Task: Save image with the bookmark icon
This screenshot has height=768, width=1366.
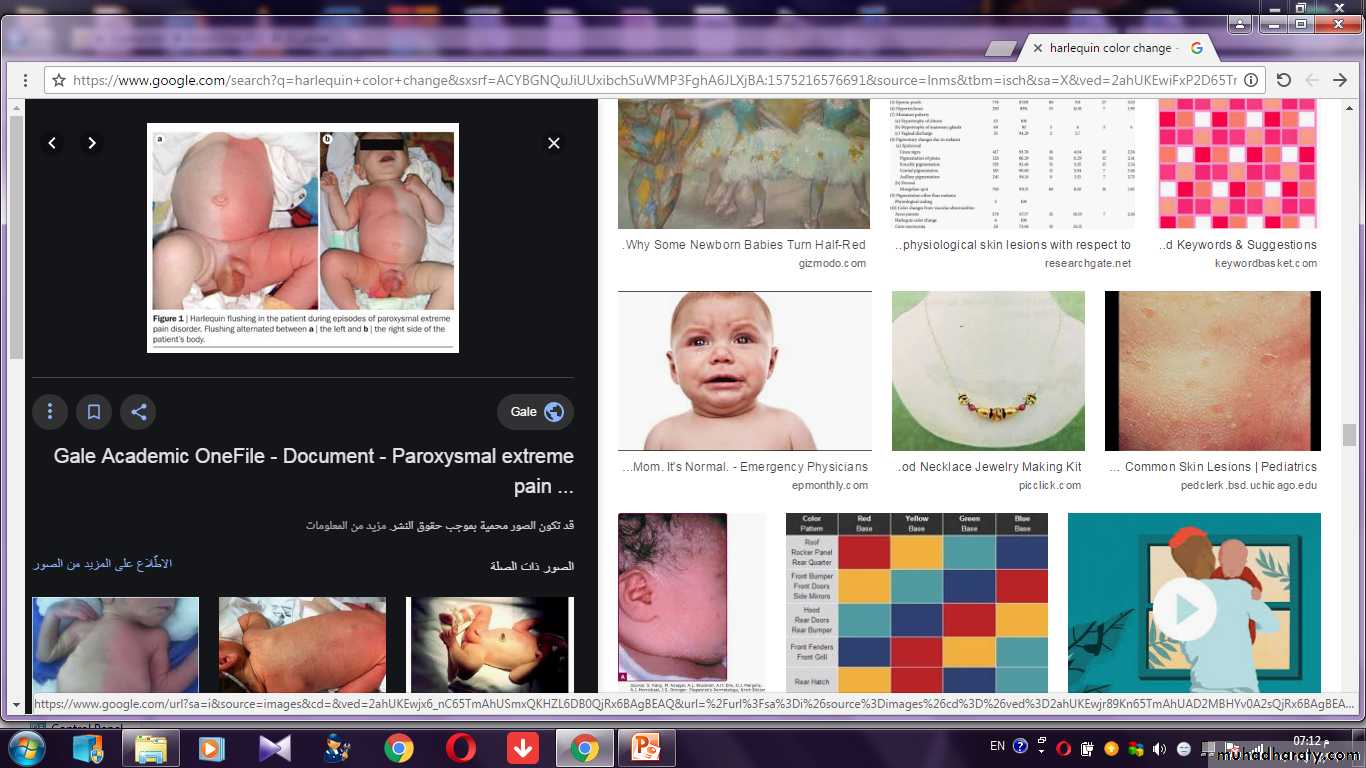Action: coord(94,411)
